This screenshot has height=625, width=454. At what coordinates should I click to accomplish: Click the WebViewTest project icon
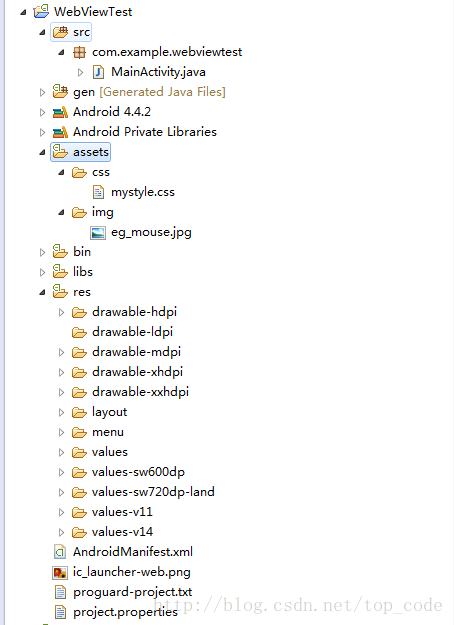point(41,12)
